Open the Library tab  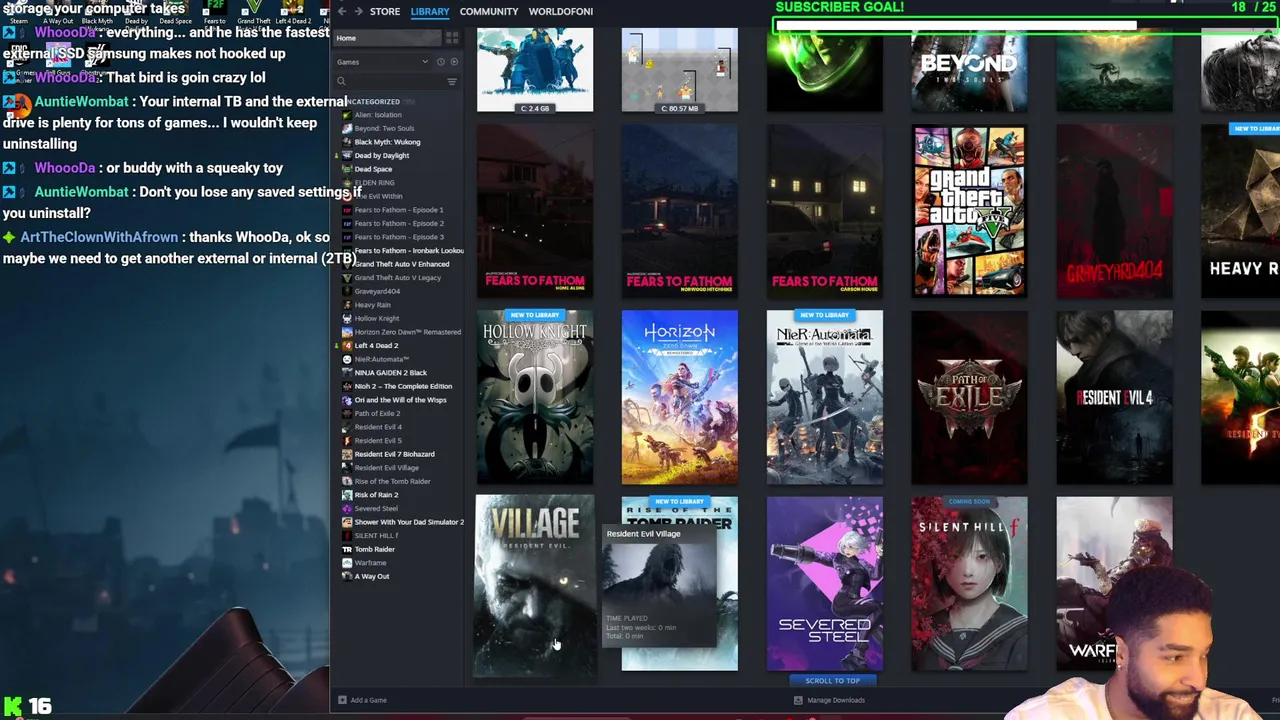point(430,11)
